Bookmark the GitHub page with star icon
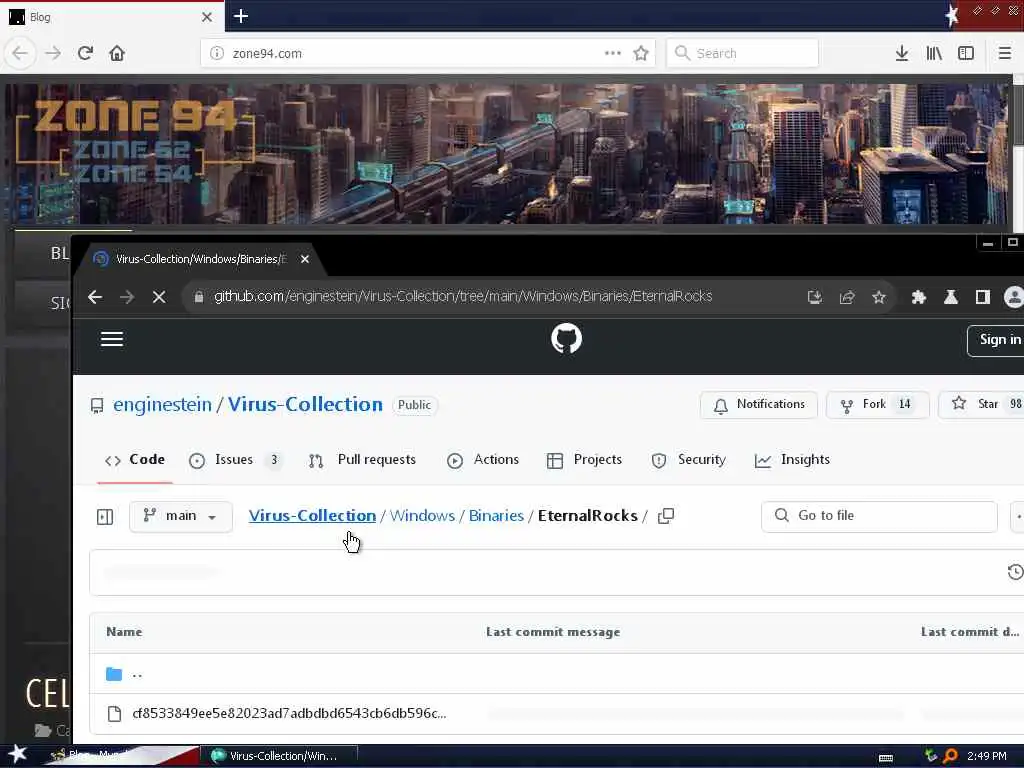The image size is (1024, 768). click(879, 297)
